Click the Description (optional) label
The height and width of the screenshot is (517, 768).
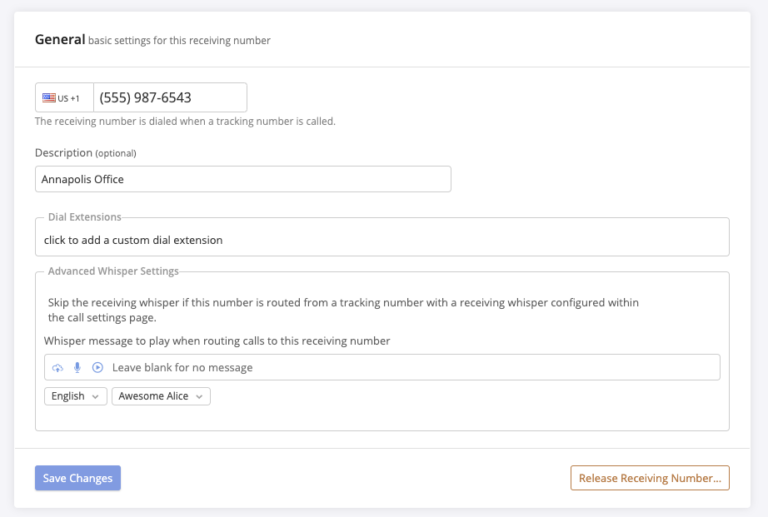pos(85,153)
